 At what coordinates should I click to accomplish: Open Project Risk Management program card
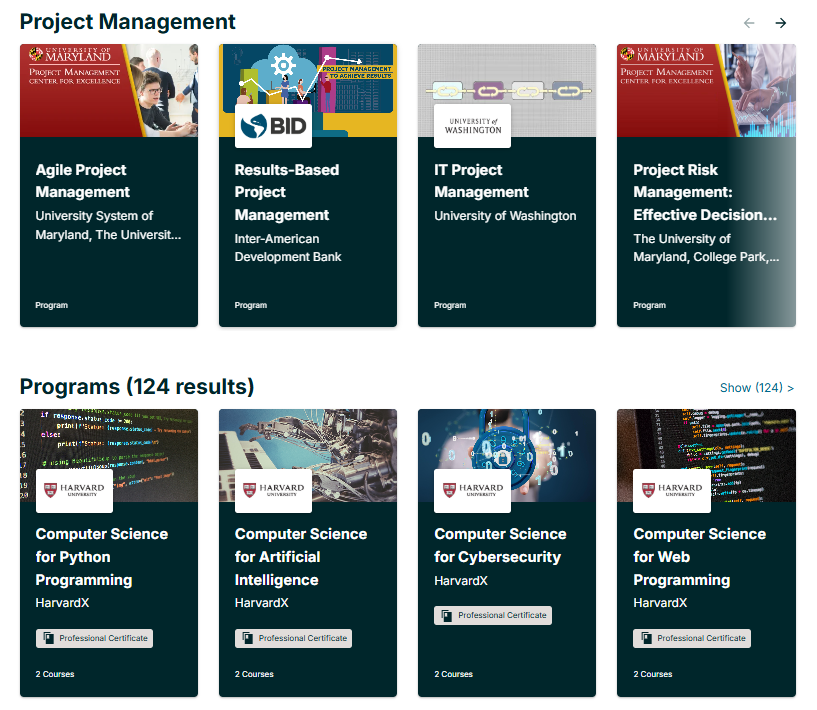click(x=704, y=192)
